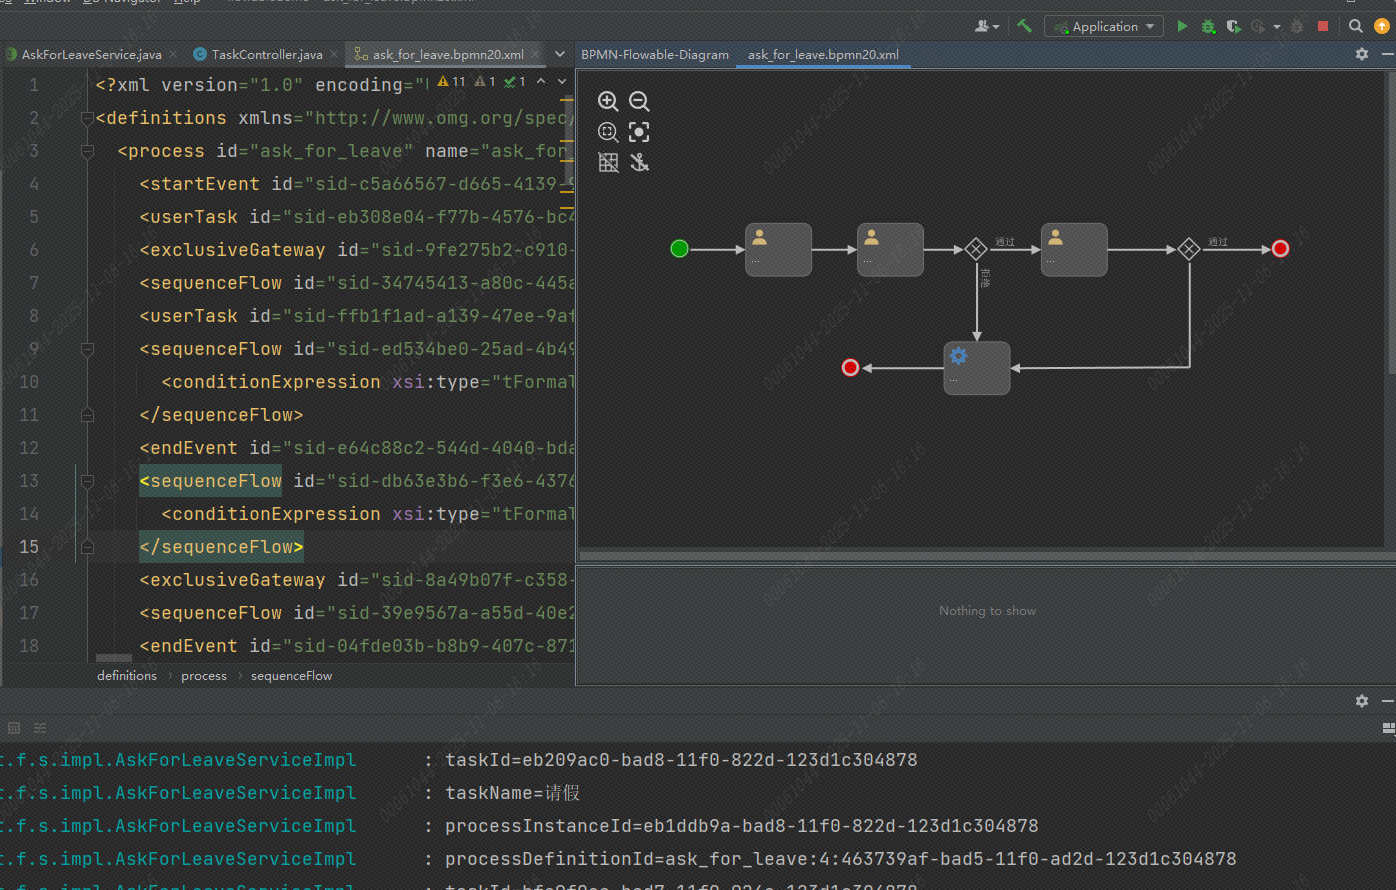Expand the hidden editor tabs list chevron
The height and width of the screenshot is (890, 1396).
click(x=559, y=54)
